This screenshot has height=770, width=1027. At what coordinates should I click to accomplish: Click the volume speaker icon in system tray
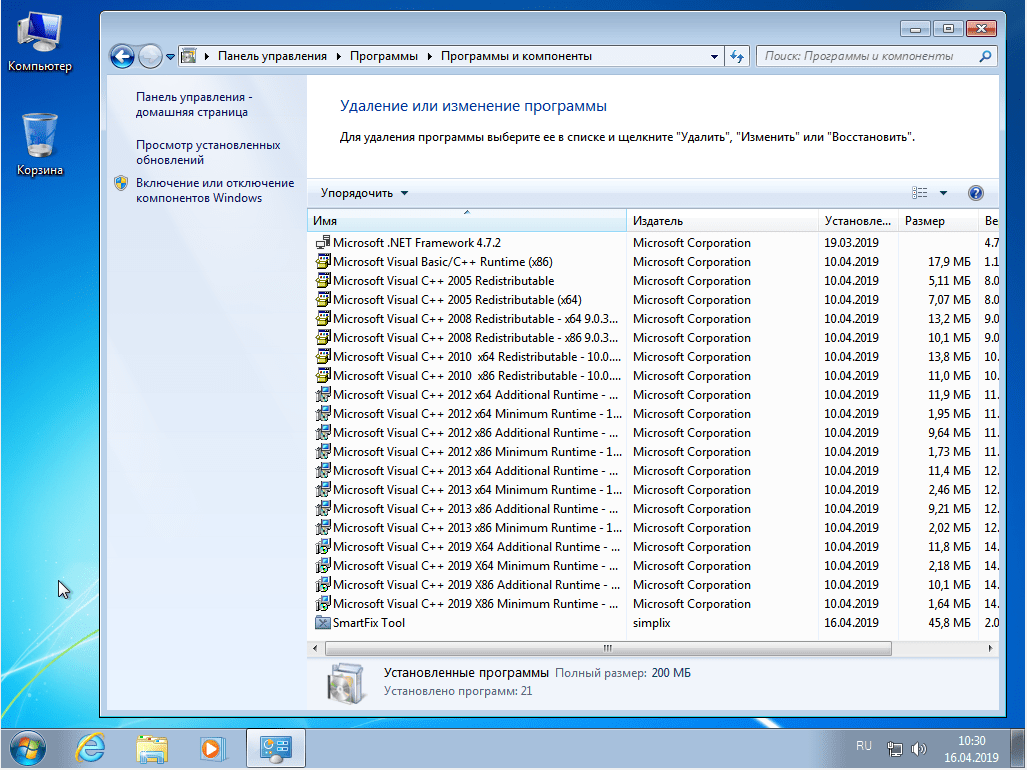point(919,747)
